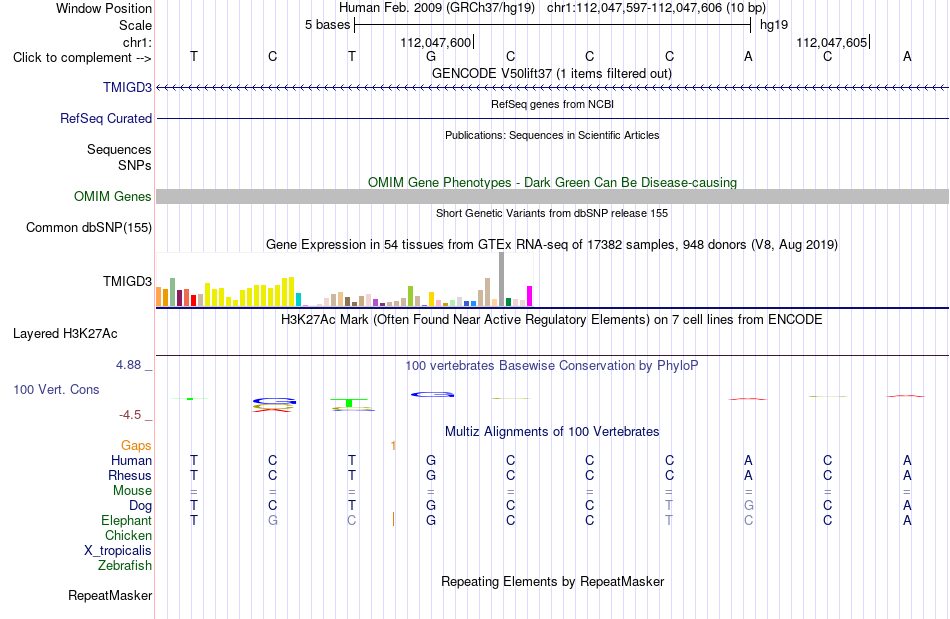Click the Sequences track label
Viewport: 950px width, 619px height.
click(x=119, y=149)
